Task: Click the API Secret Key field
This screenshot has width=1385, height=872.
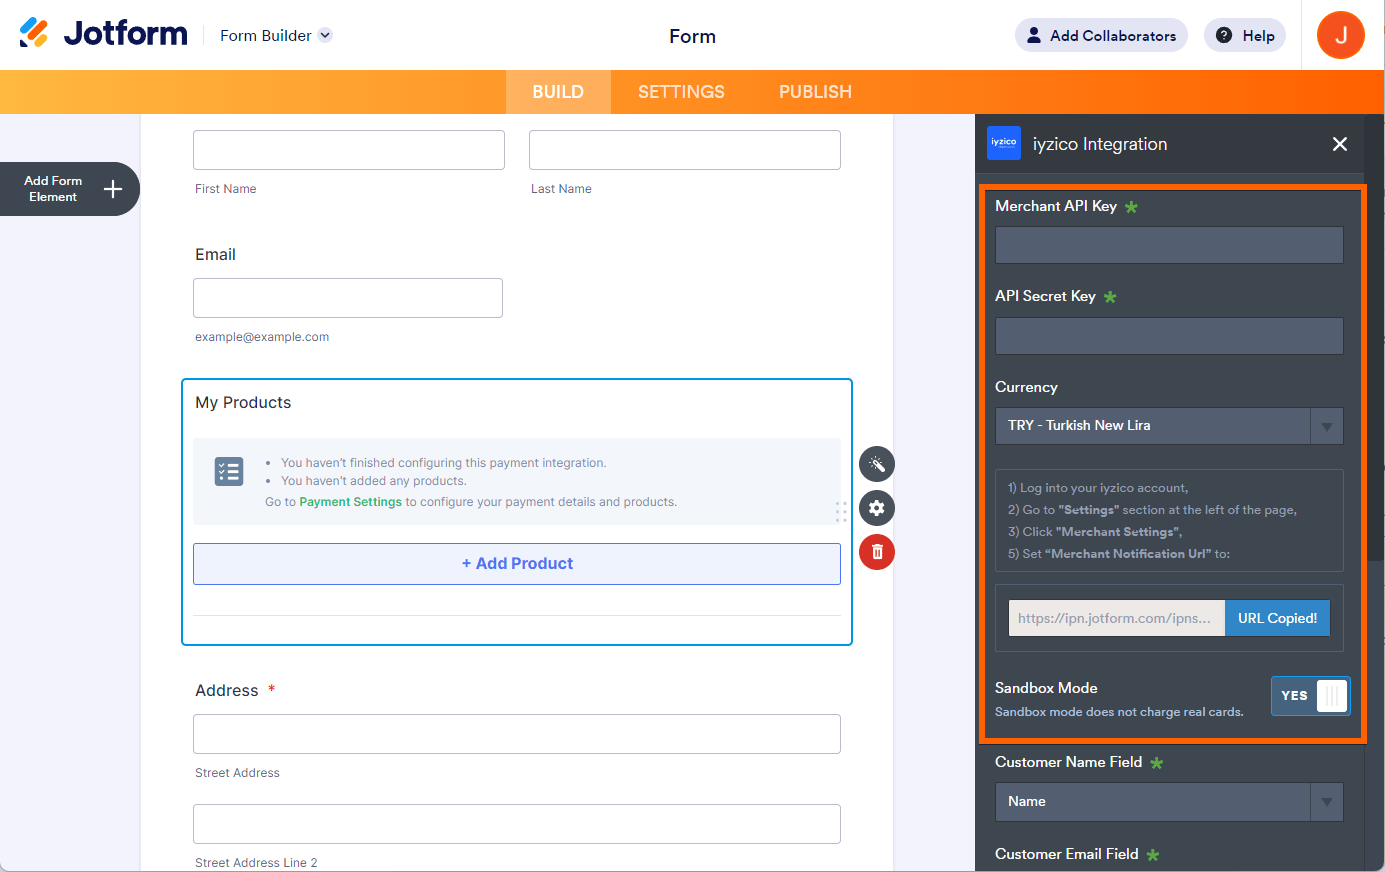Action: [x=1169, y=336]
